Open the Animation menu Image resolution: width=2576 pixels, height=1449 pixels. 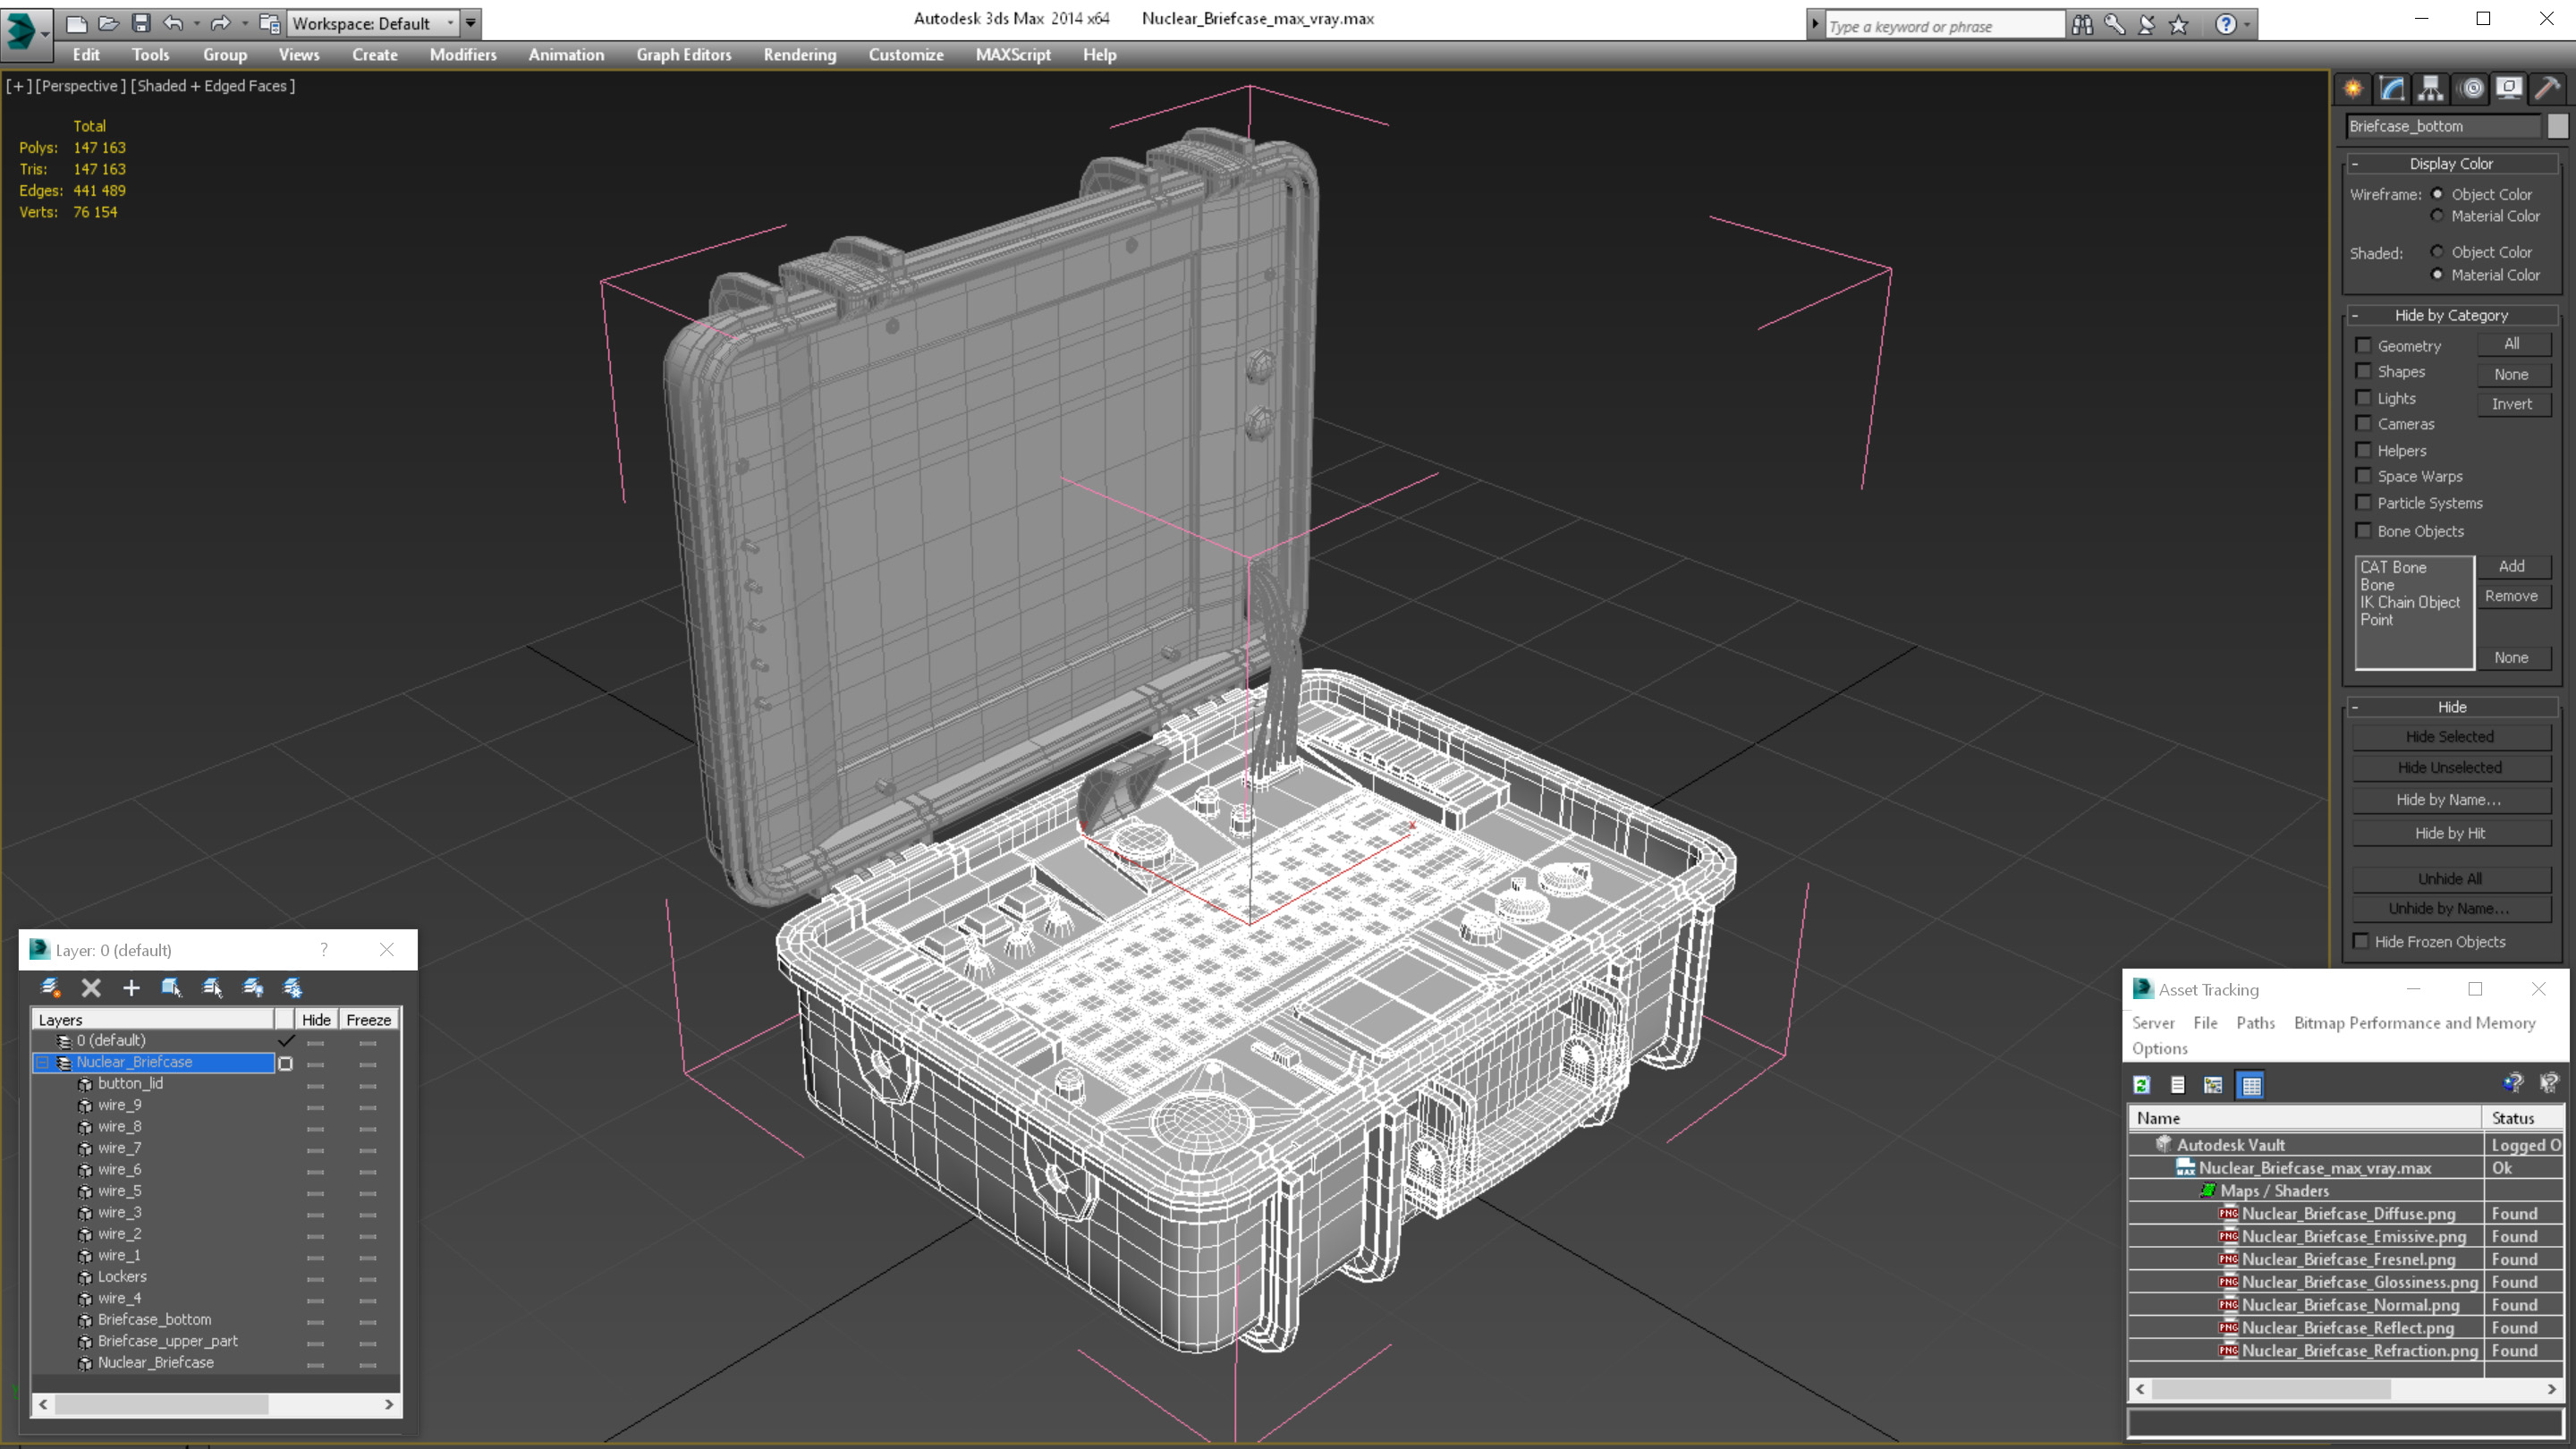(566, 55)
